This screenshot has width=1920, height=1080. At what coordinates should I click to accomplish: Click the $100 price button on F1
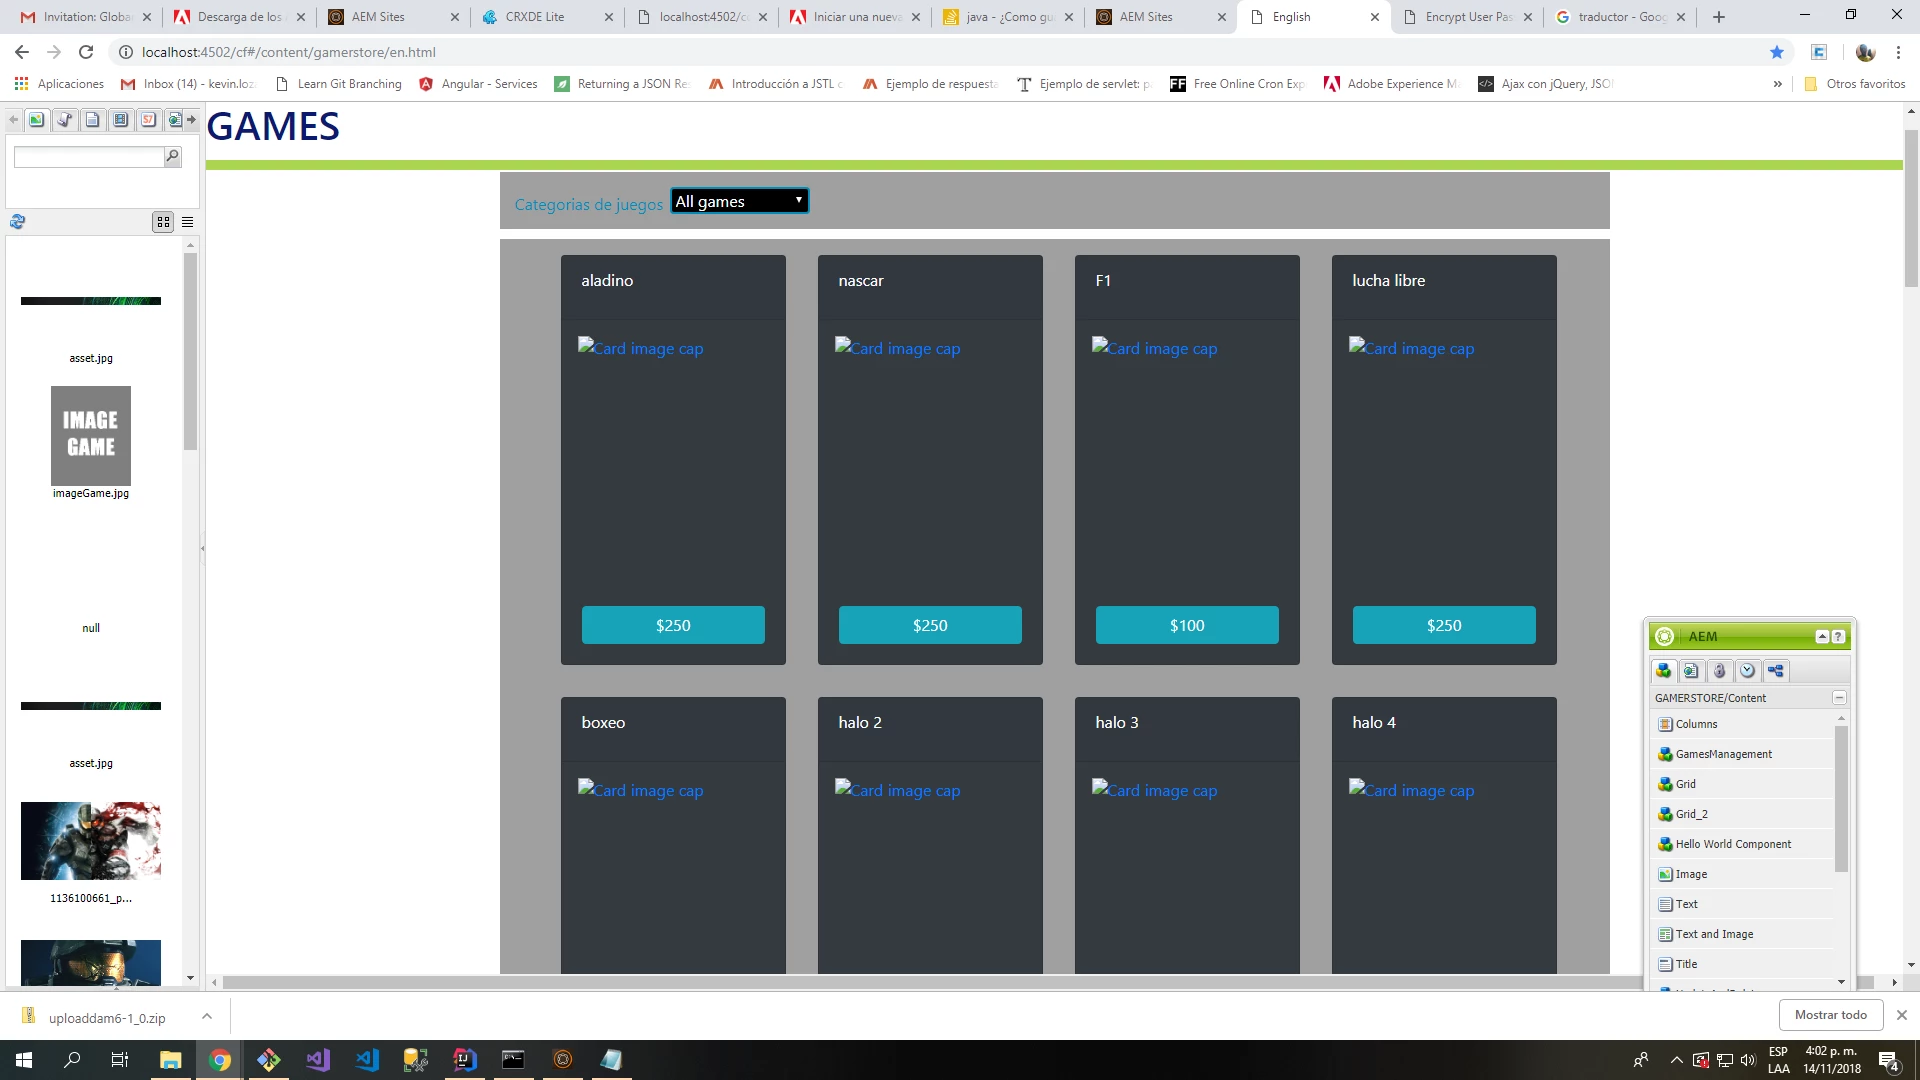[1186, 625]
